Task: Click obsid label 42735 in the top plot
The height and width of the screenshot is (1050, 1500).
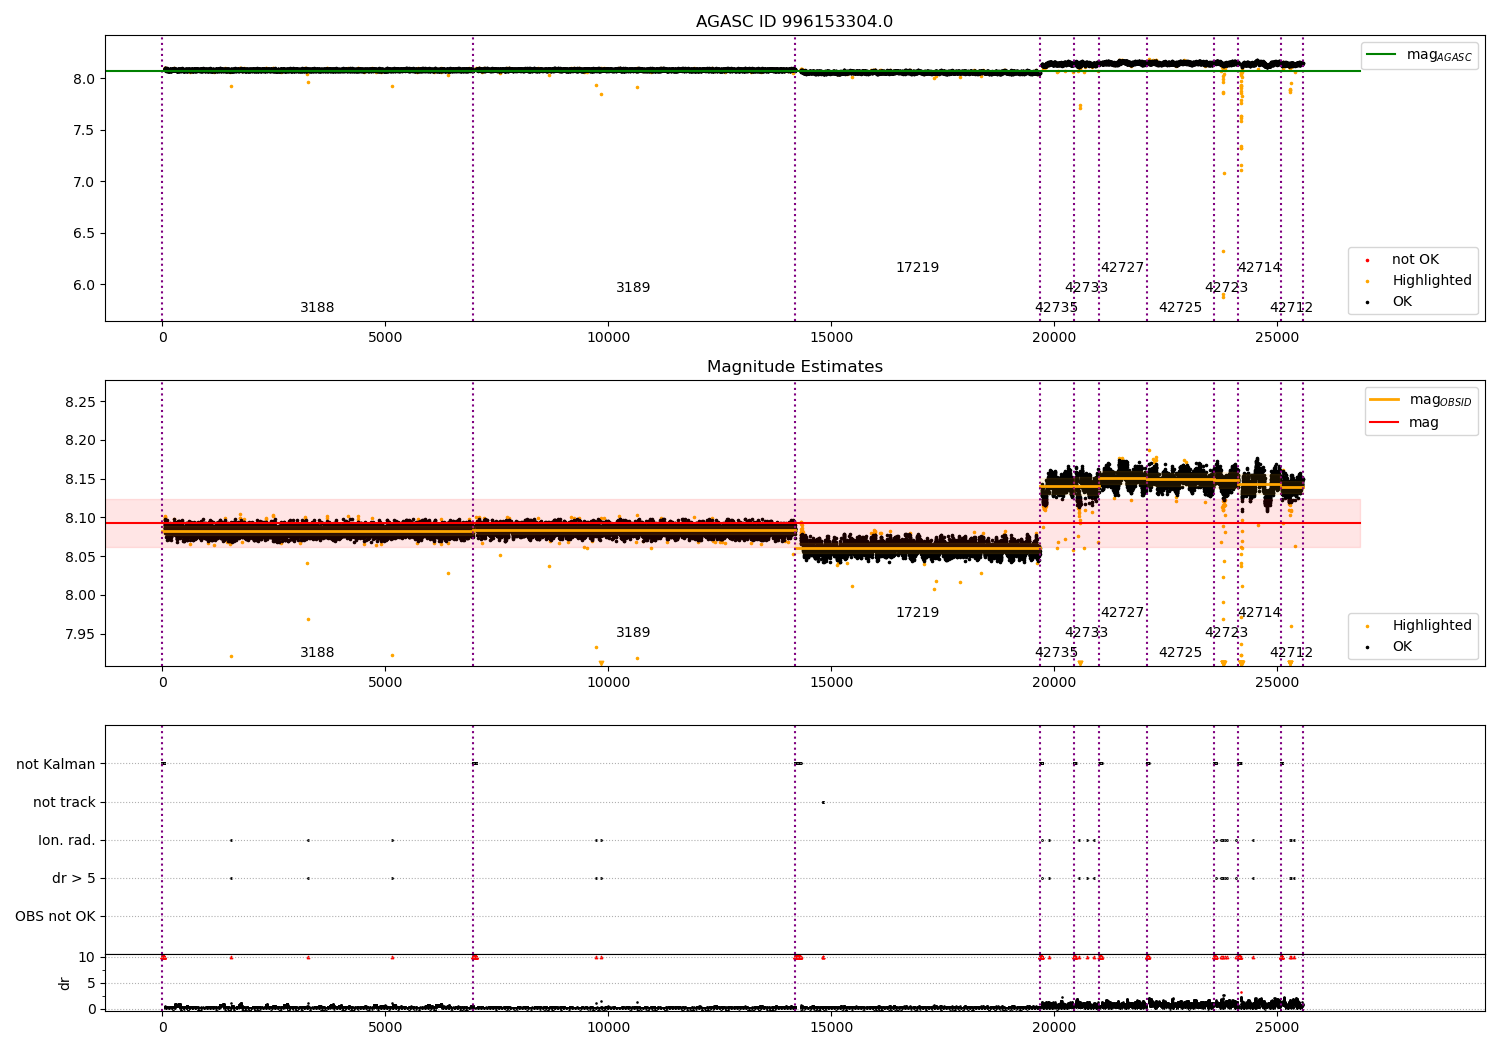Action: coord(1056,308)
